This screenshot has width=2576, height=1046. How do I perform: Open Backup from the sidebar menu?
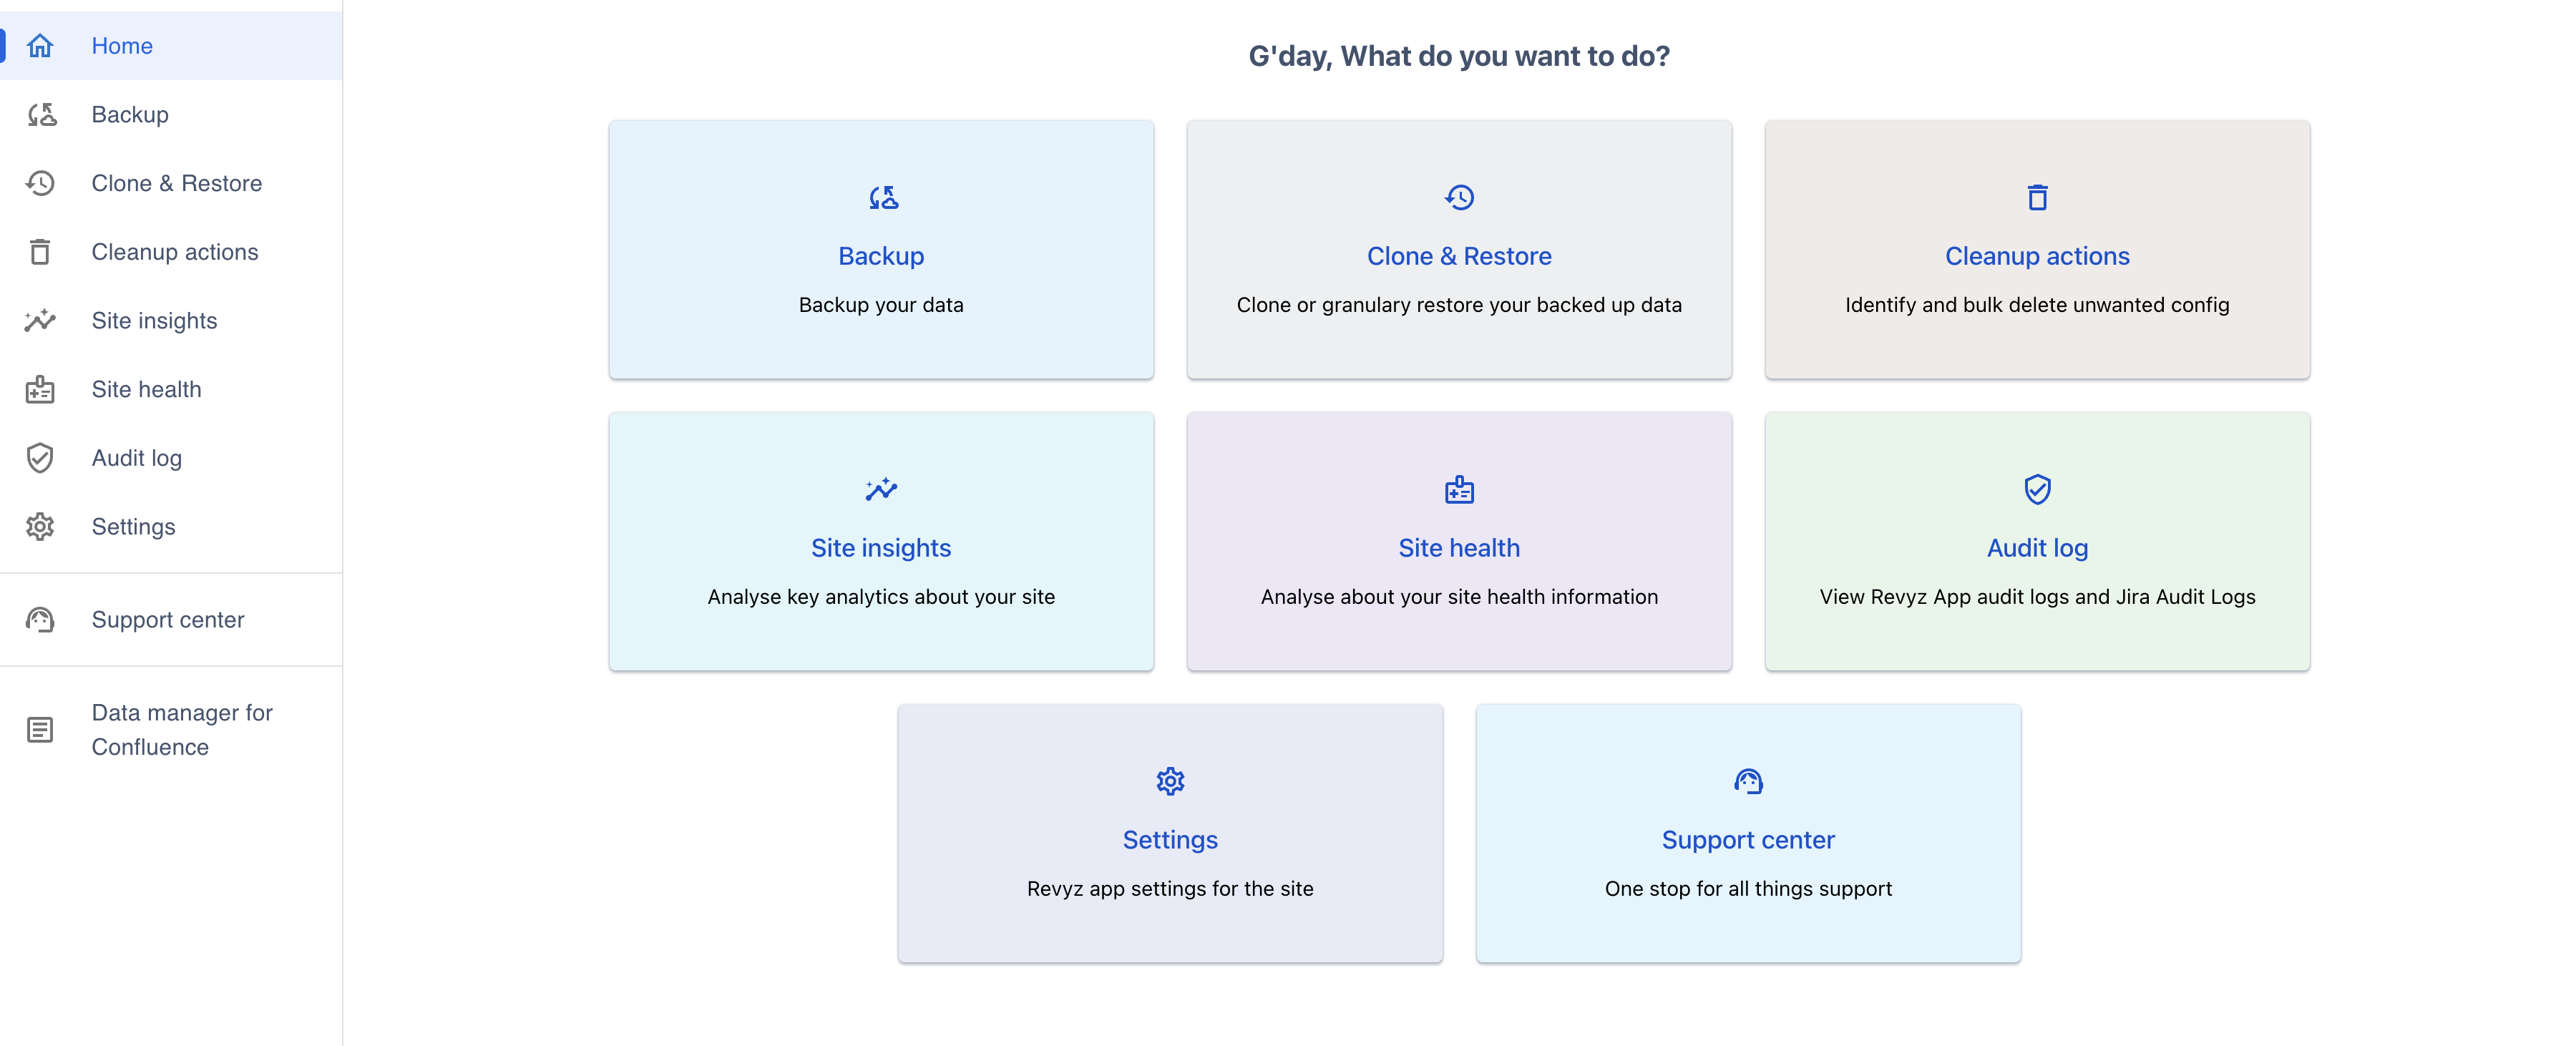130,115
